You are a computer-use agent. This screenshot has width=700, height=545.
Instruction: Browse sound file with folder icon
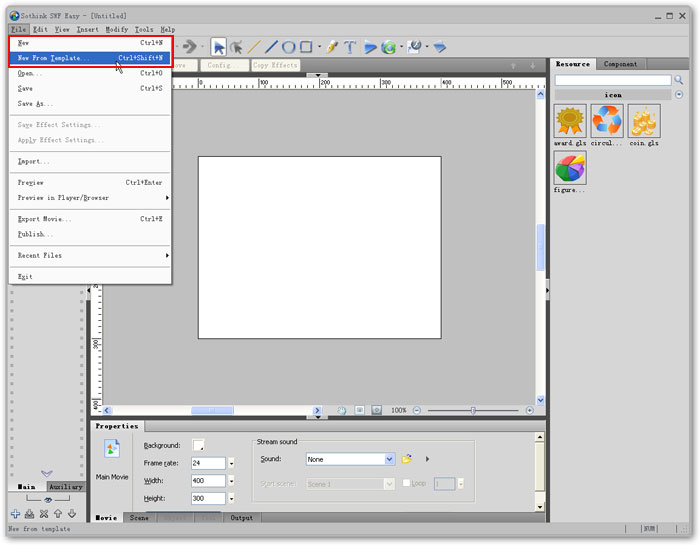pos(407,459)
